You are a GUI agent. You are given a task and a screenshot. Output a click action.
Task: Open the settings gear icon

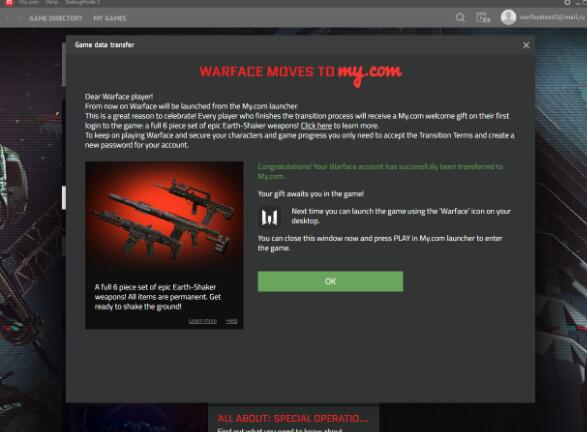(567, 3)
